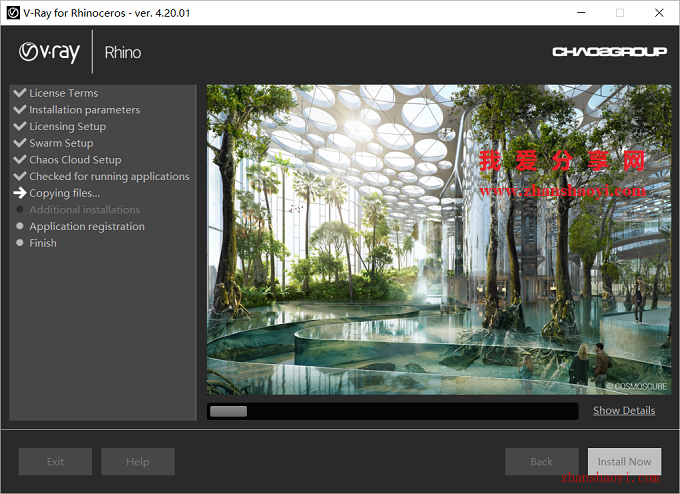This screenshot has height=494, width=680.
Task: Select the Installation parameters step
Action: point(85,110)
